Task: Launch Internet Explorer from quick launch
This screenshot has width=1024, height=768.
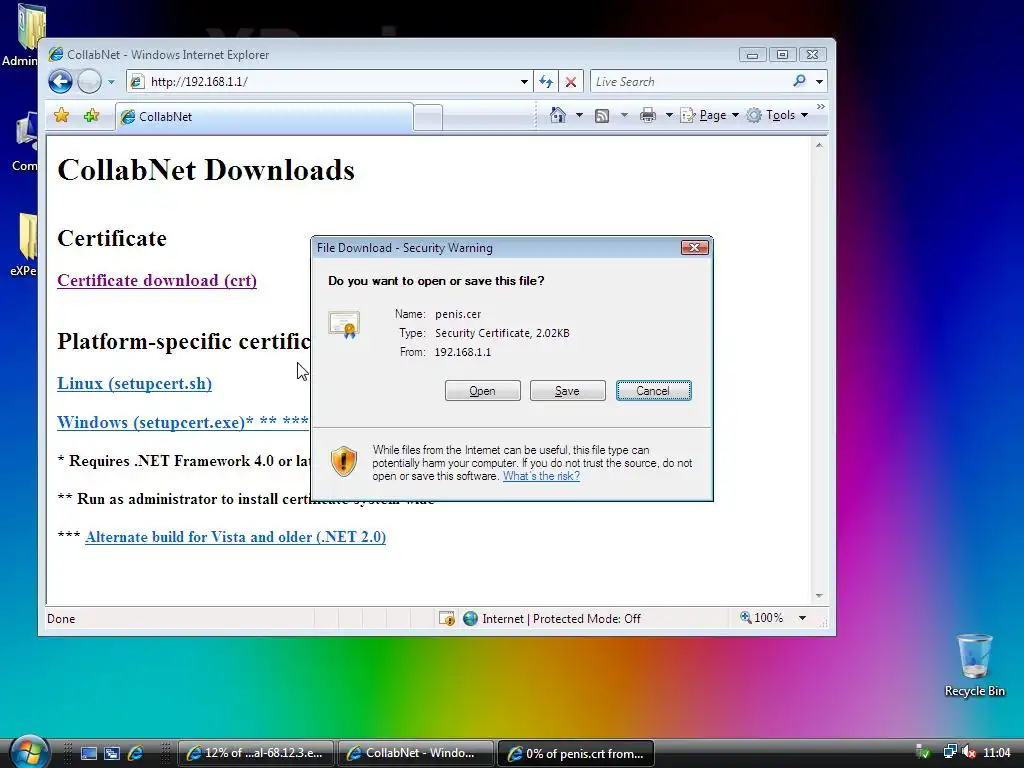Action: point(135,753)
